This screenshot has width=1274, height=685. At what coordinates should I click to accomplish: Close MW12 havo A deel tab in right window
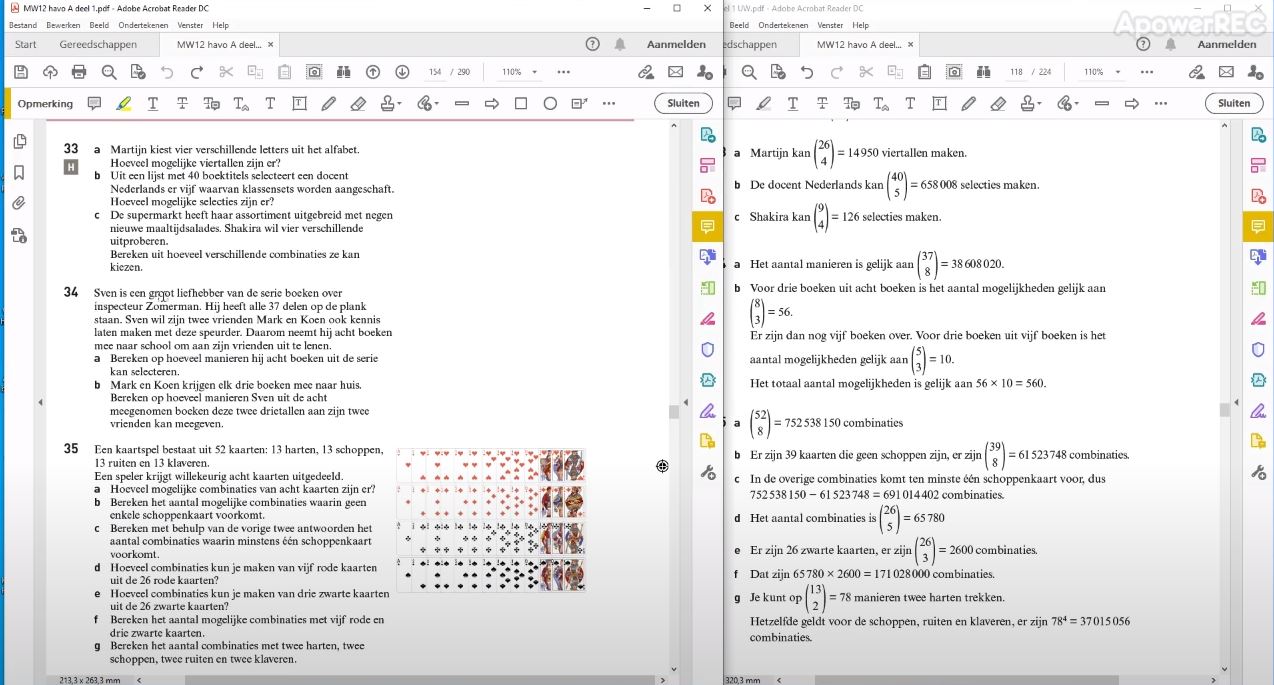(x=911, y=44)
